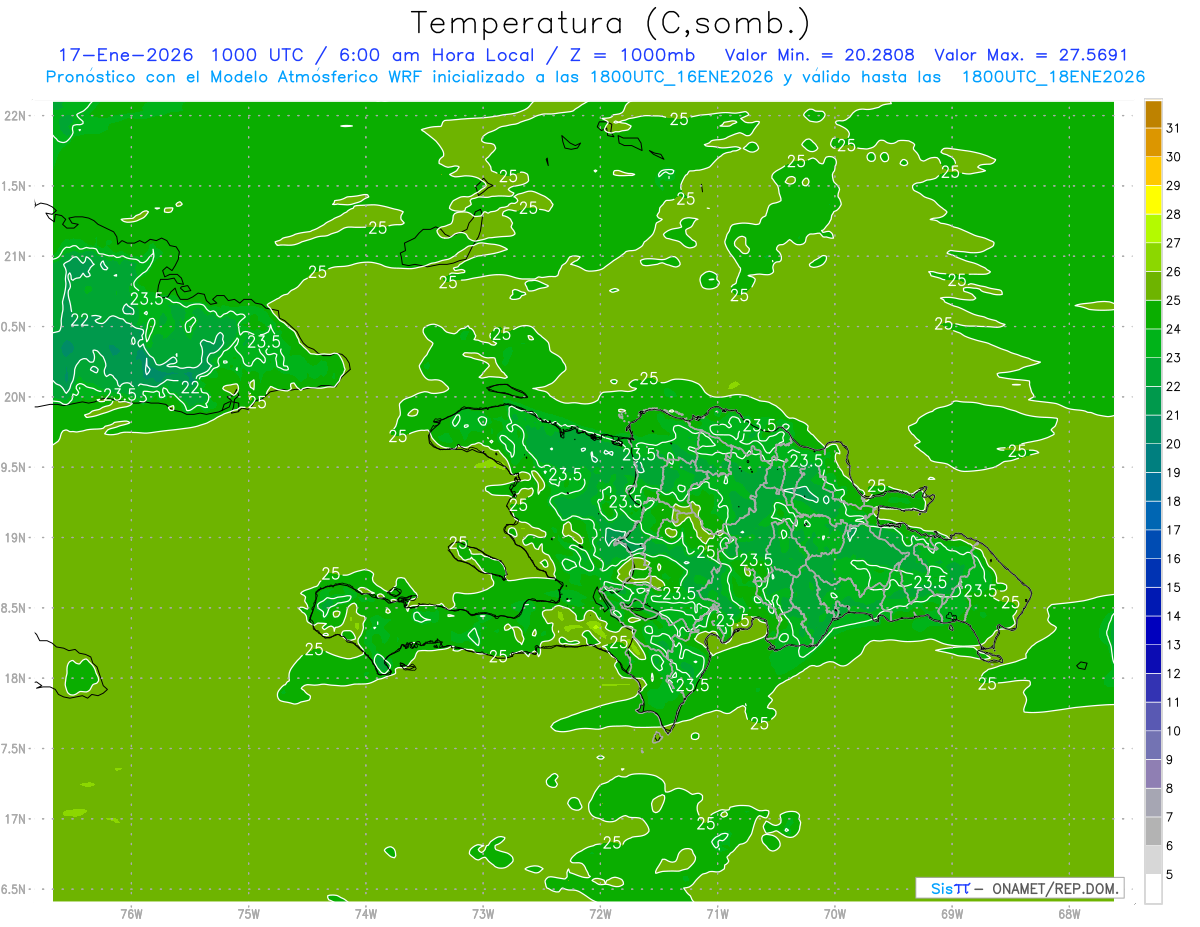1200x927 pixels.
Task: Click the brown color bar segment above 31
Action: 1153,114
